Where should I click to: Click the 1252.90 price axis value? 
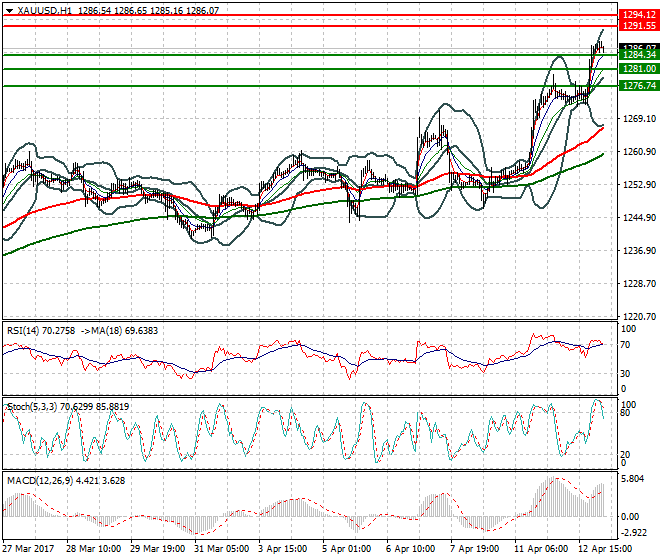click(x=639, y=184)
